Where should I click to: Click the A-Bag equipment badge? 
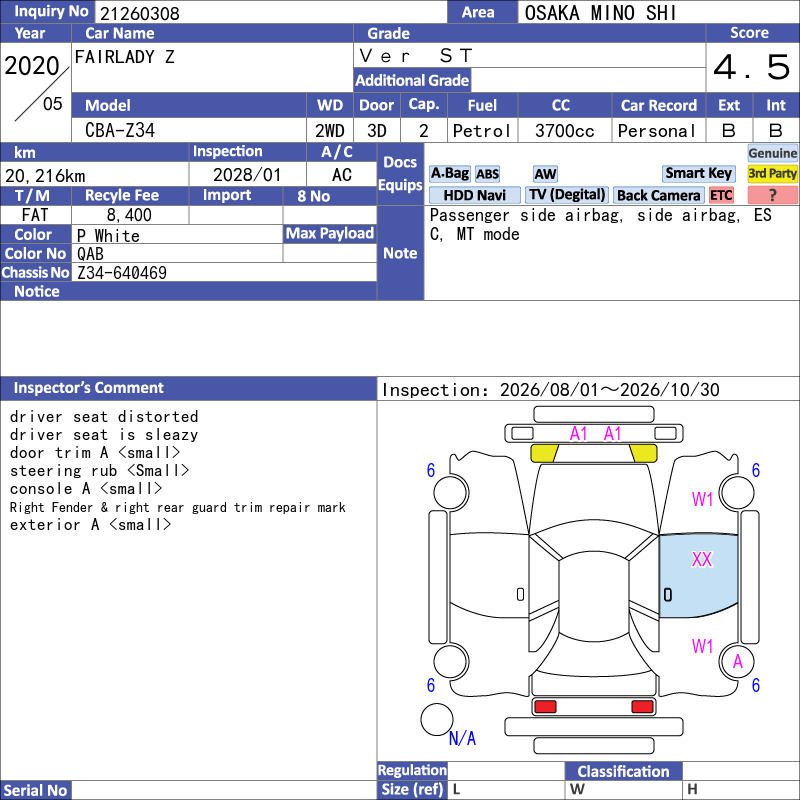pos(449,174)
